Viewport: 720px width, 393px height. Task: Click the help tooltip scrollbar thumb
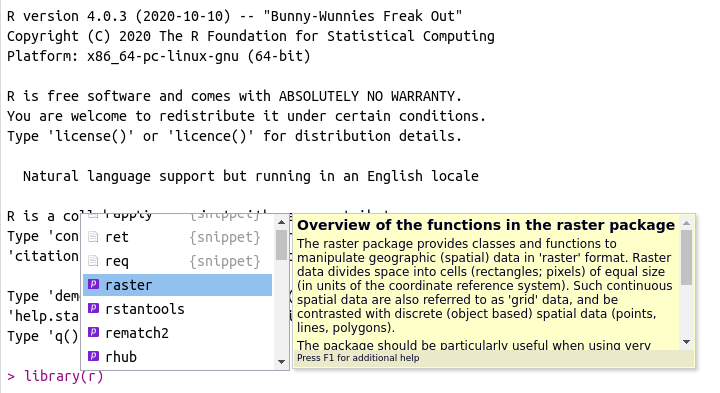686,258
